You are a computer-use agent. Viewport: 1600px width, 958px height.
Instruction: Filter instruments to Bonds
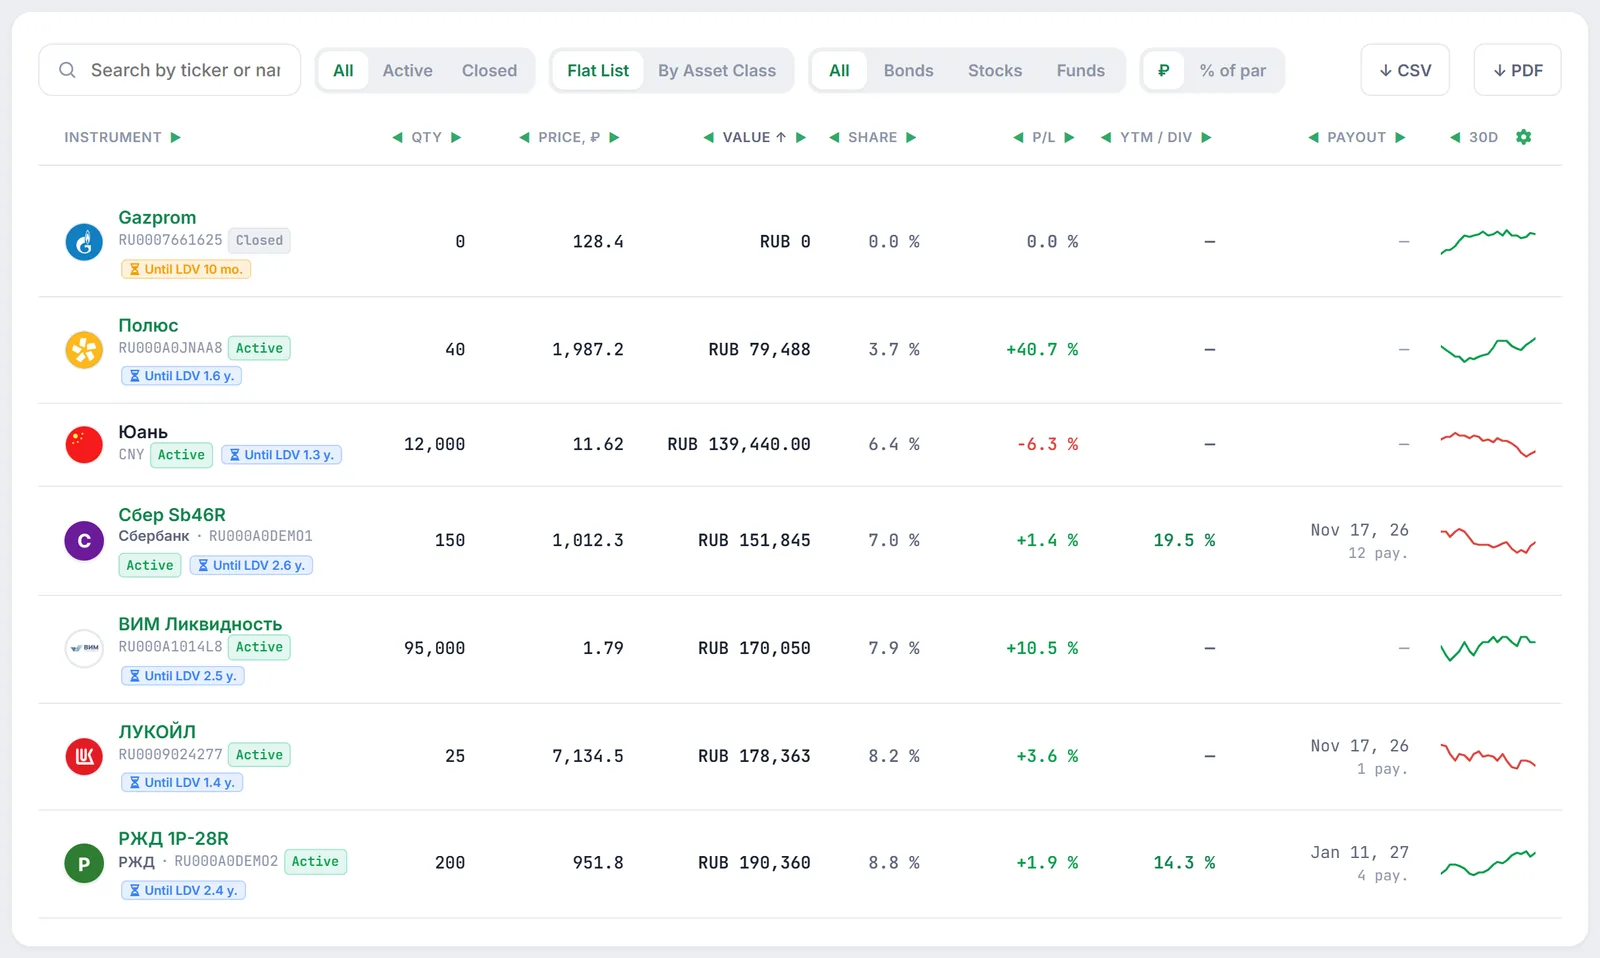click(x=908, y=70)
